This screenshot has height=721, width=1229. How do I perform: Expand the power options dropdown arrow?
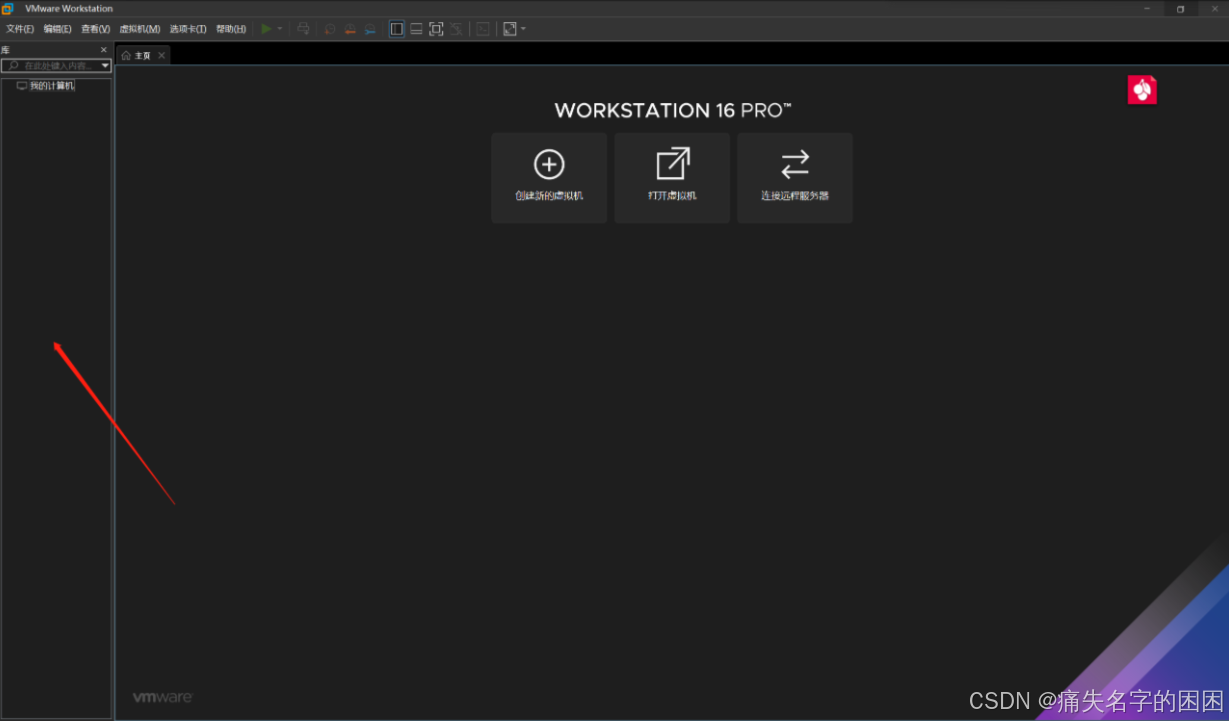(x=280, y=29)
